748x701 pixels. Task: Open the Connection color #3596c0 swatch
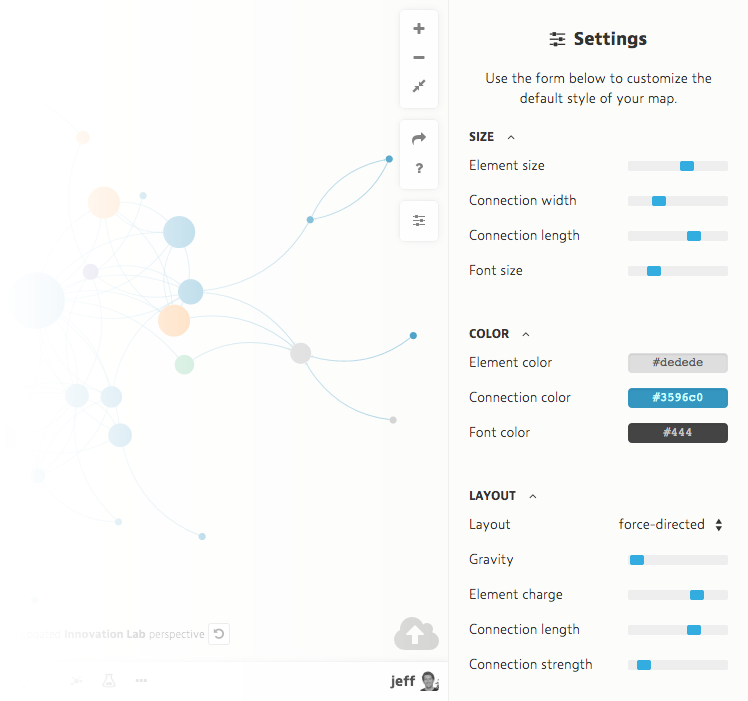pyautogui.click(x=678, y=398)
